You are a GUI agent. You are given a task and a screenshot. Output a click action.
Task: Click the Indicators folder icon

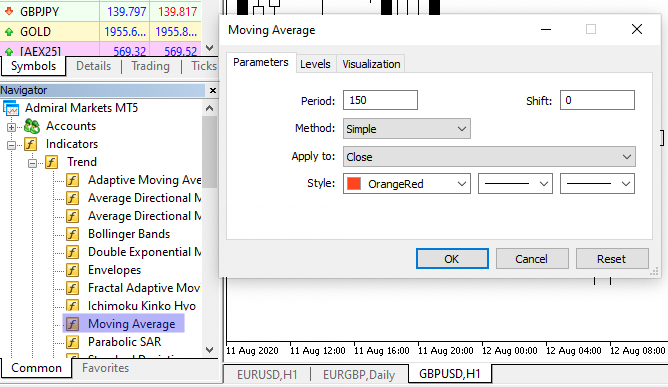click(x=31, y=144)
